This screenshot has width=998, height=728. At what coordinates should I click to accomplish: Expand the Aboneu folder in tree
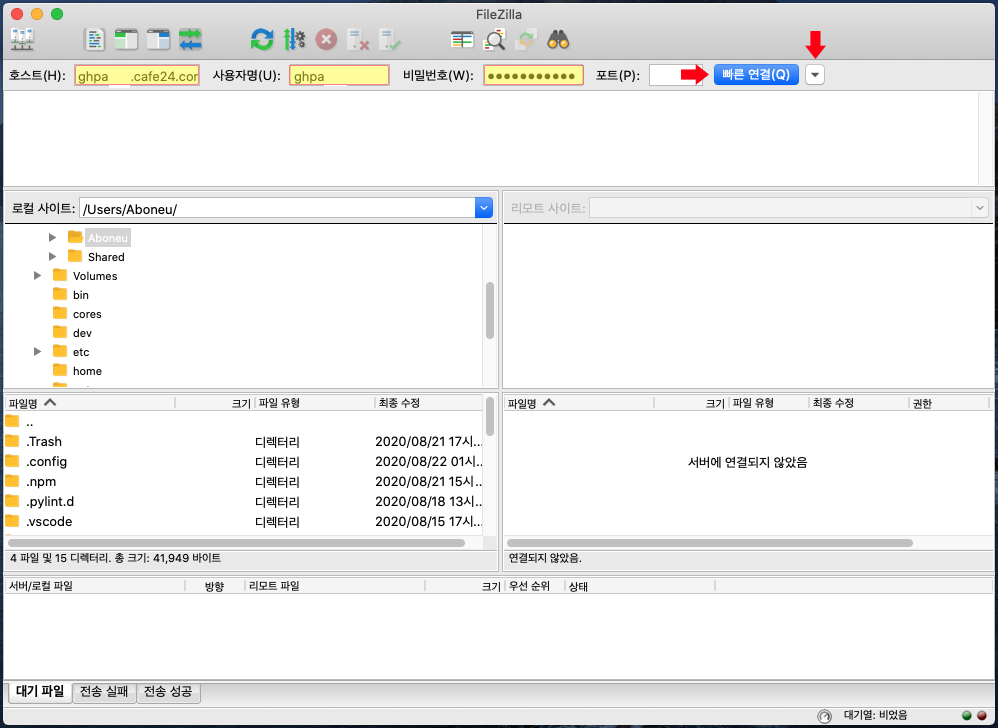52,237
